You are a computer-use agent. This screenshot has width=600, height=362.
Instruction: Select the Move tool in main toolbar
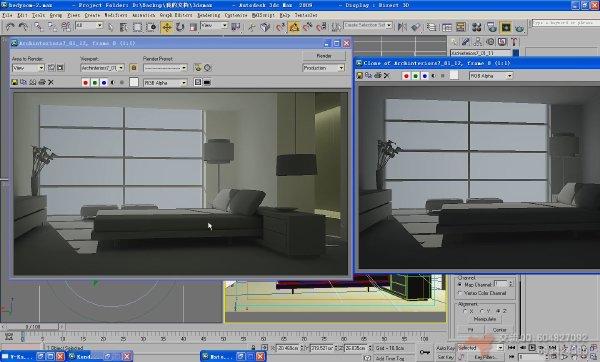166,27
